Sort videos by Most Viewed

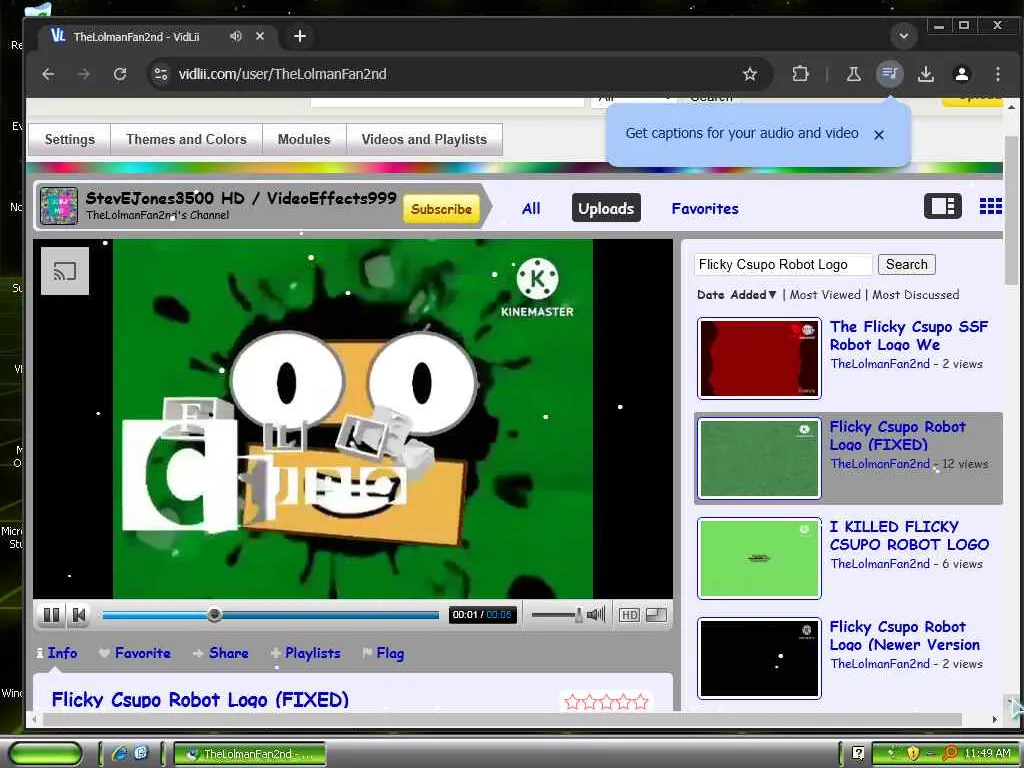tap(825, 295)
